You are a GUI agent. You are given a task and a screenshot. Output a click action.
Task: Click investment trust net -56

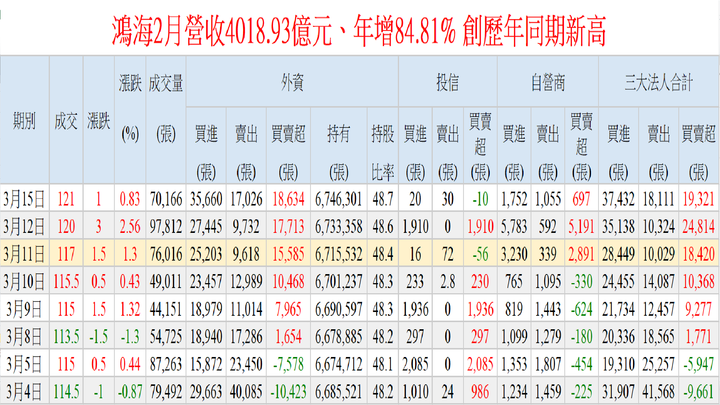point(480,254)
